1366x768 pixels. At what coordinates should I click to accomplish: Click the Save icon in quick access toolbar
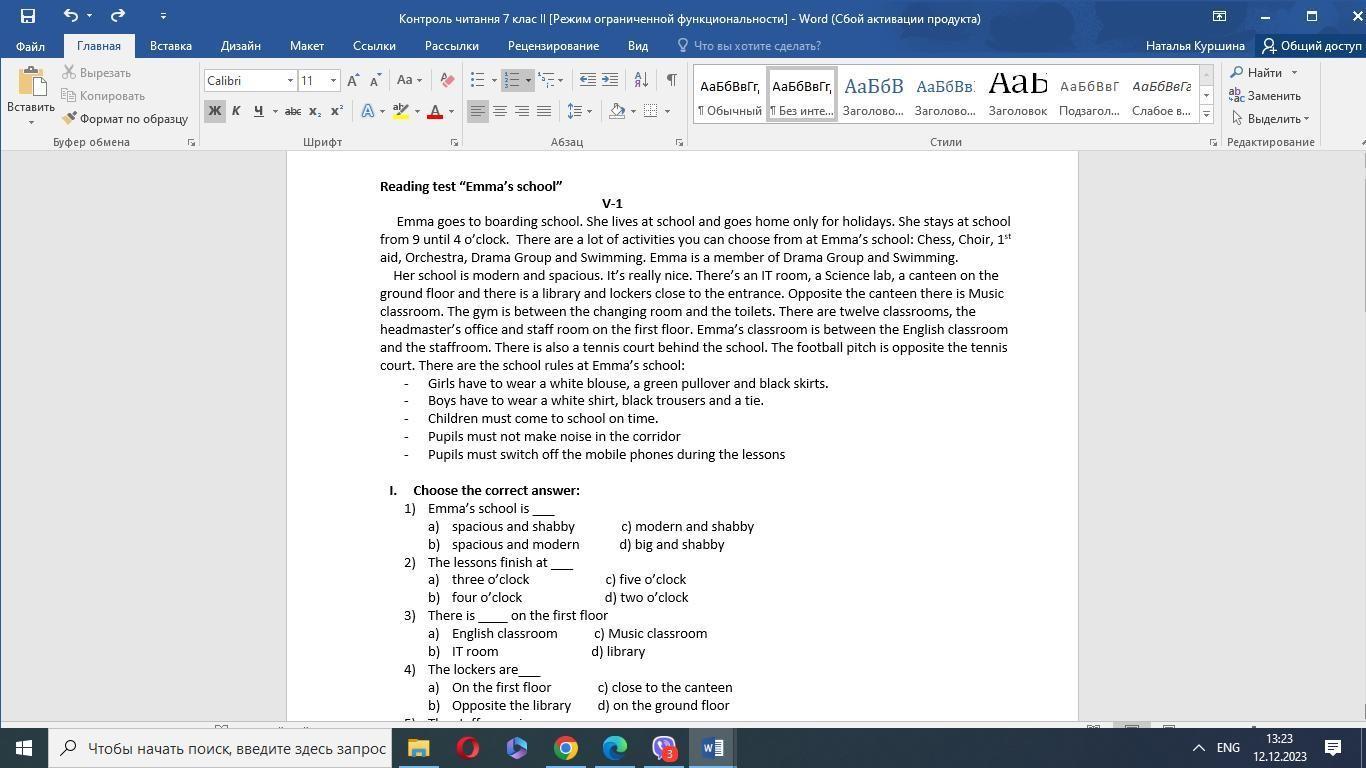(27, 16)
